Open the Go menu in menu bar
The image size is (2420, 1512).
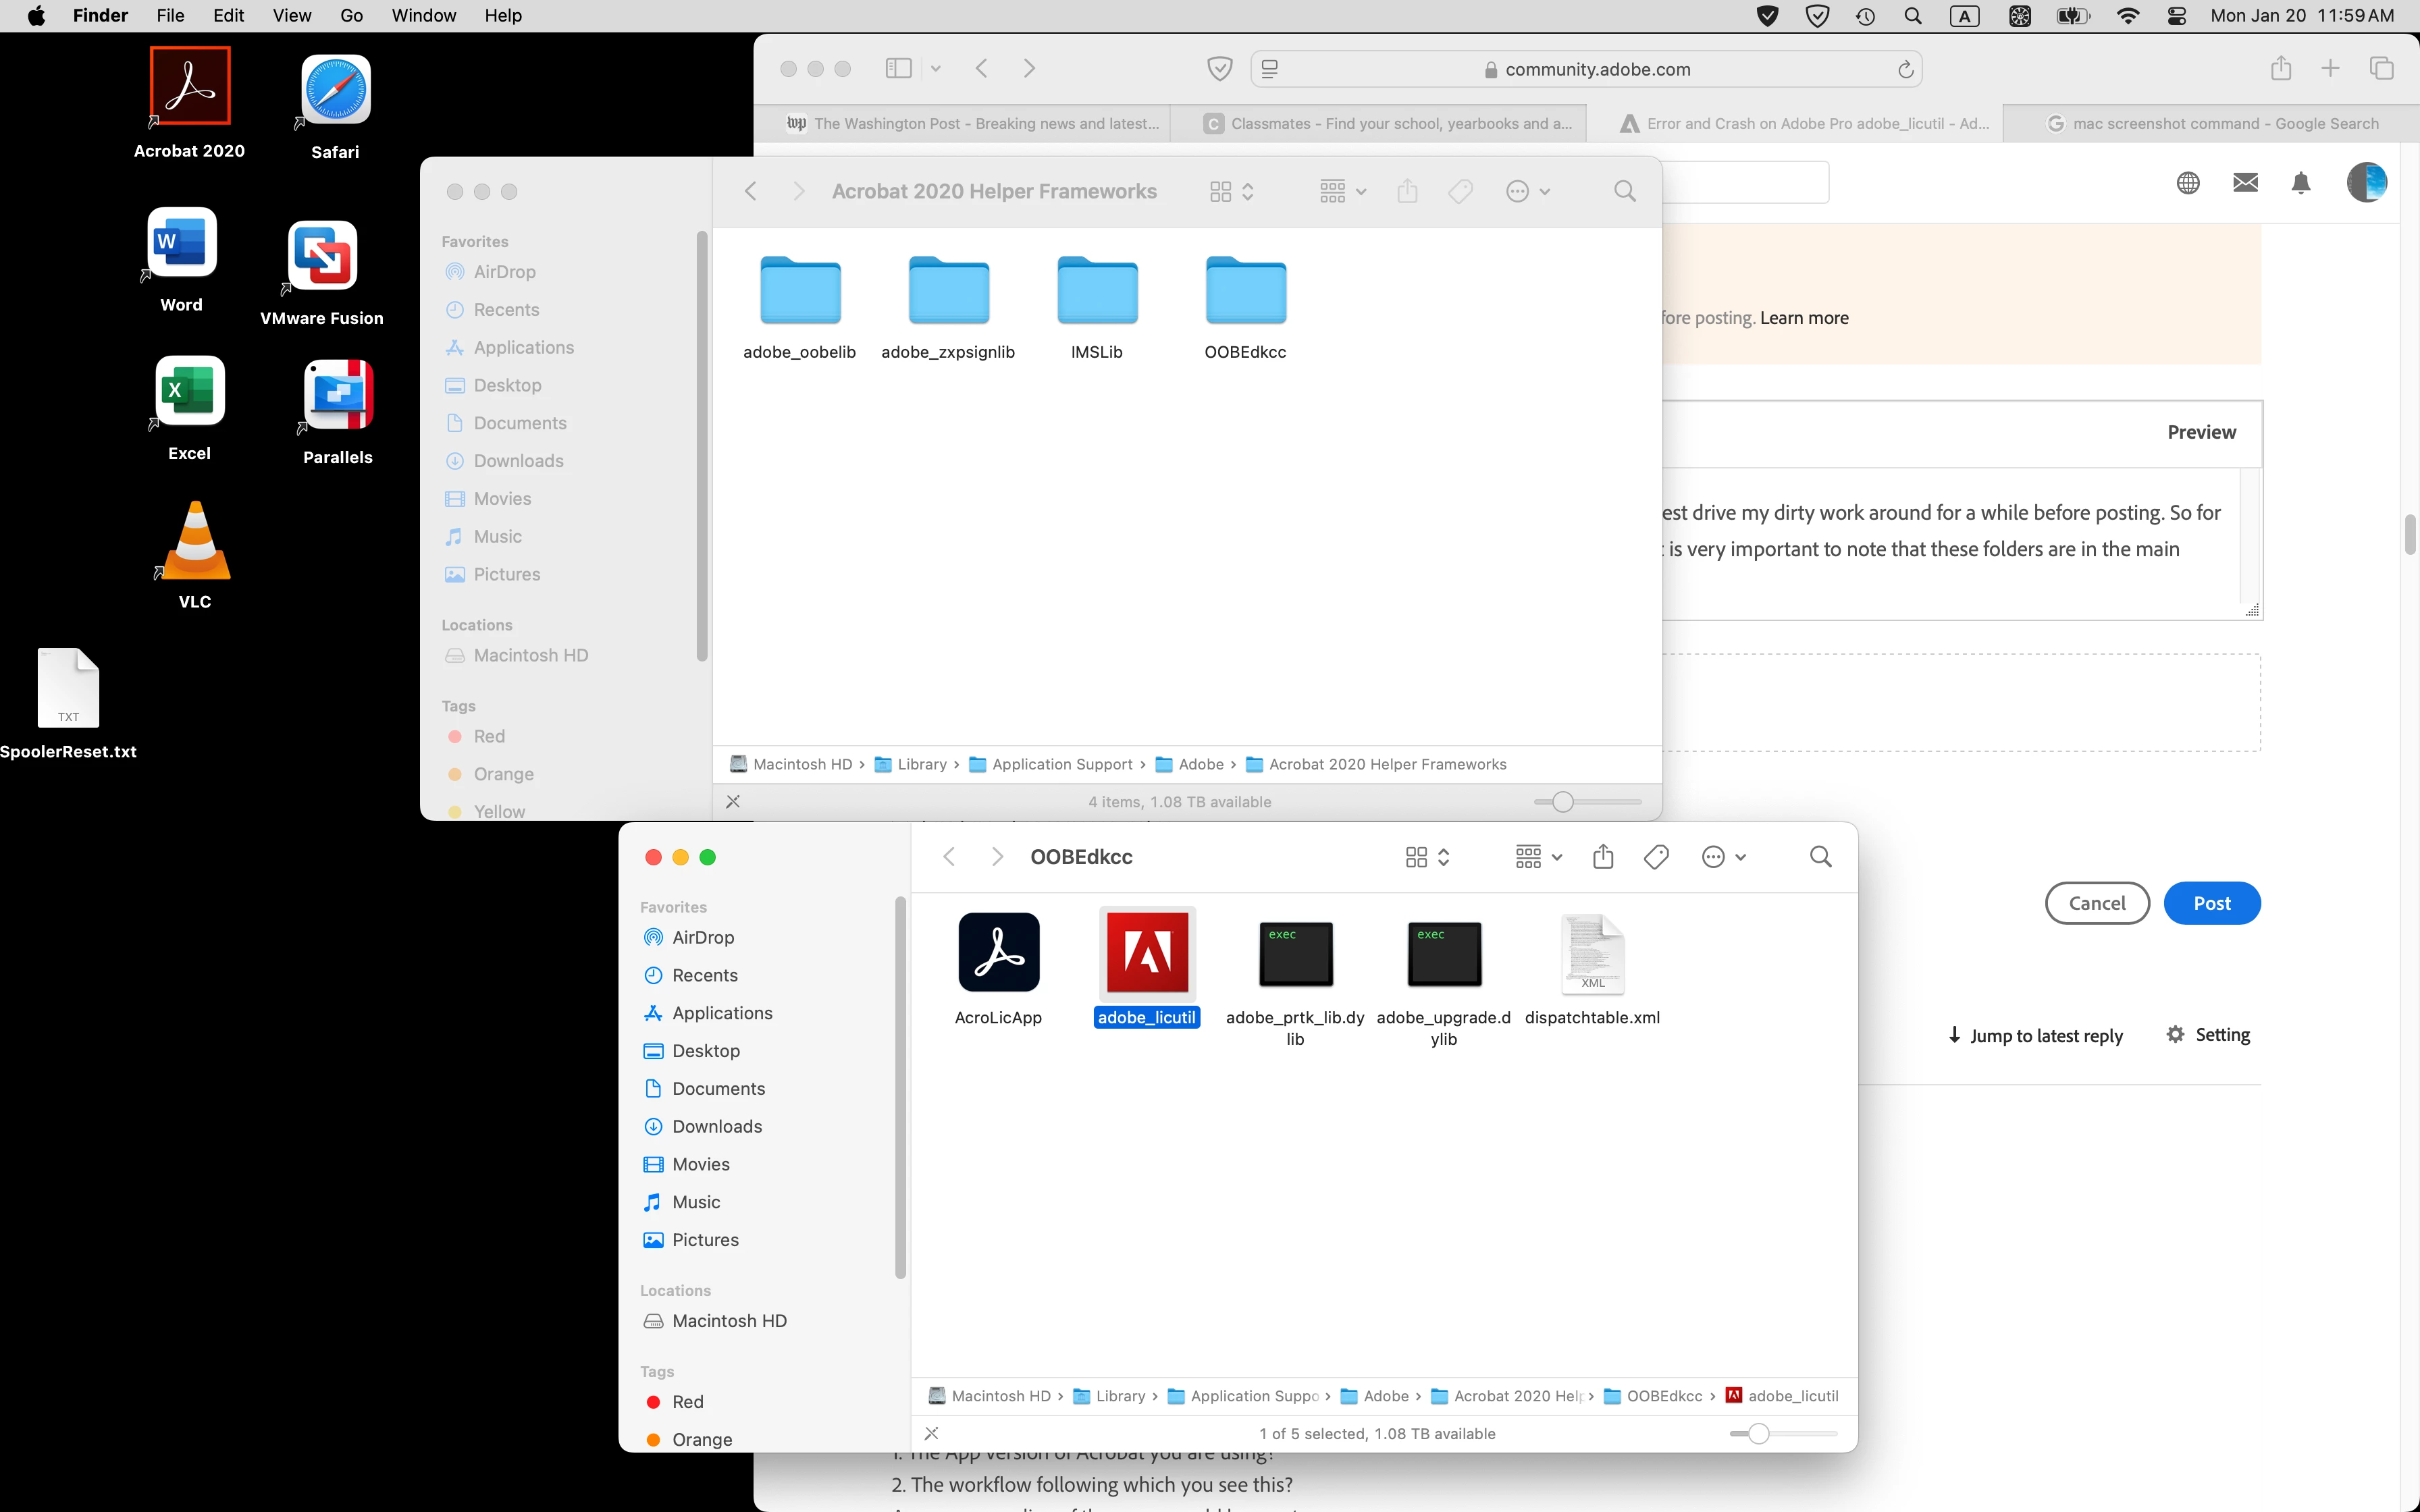[x=351, y=15]
